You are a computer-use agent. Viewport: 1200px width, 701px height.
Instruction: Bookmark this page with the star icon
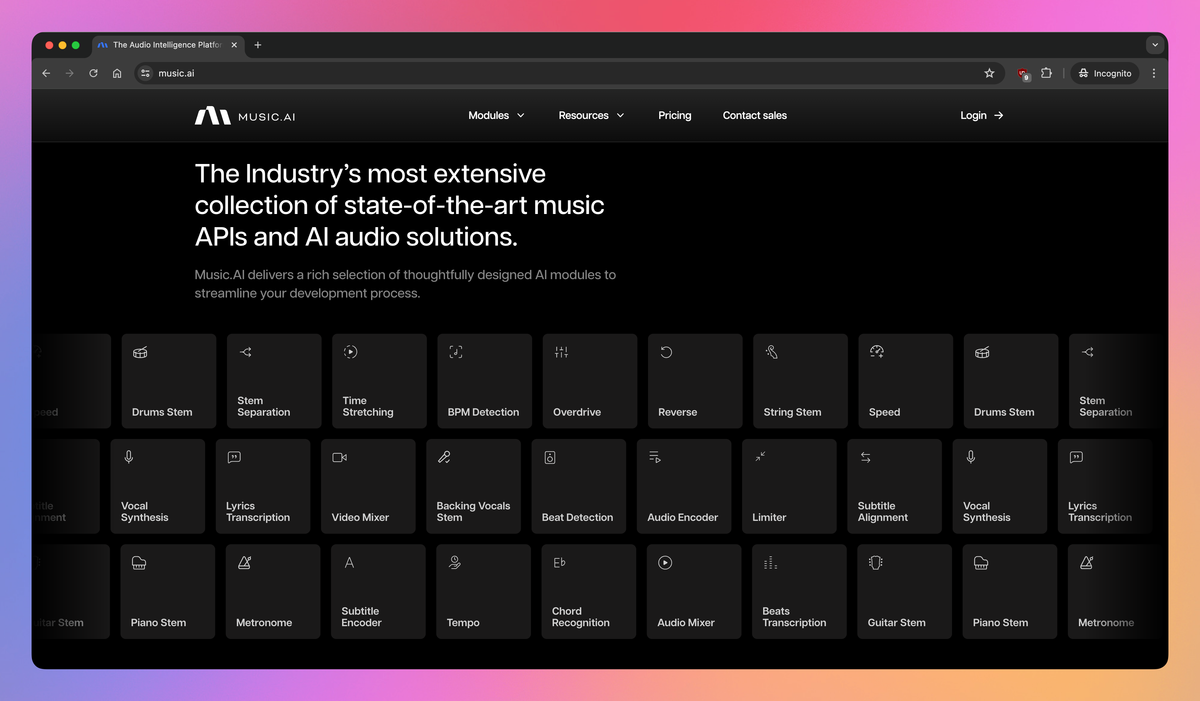coord(989,73)
